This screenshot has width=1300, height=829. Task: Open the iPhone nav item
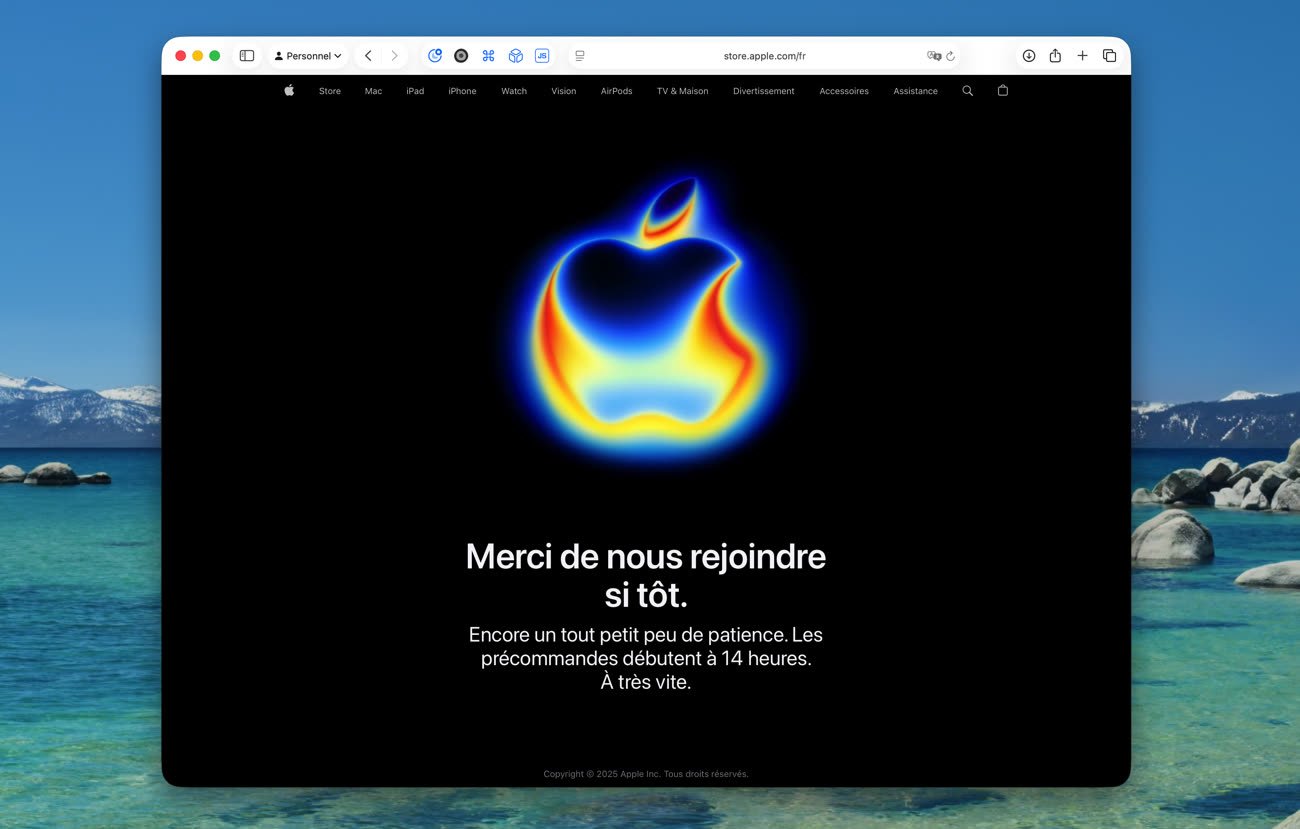click(462, 91)
